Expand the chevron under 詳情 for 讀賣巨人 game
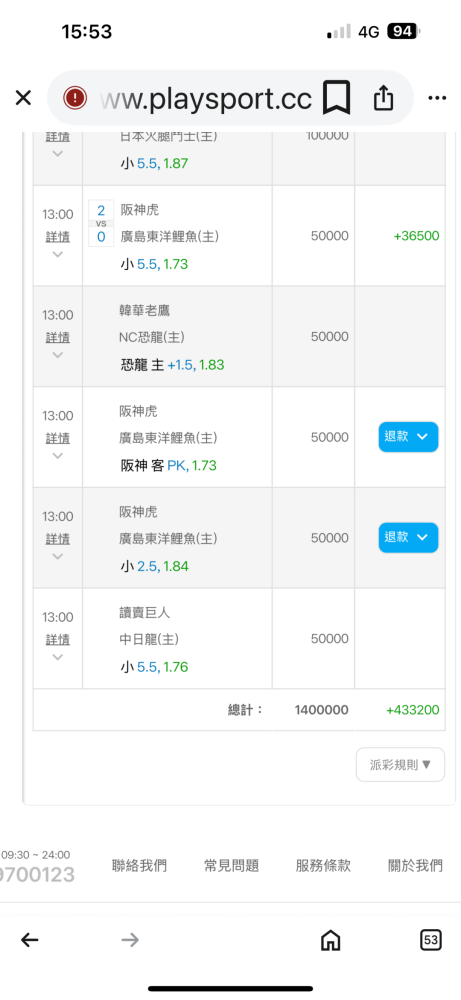Screen dimensions: 461x1000 point(57,657)
